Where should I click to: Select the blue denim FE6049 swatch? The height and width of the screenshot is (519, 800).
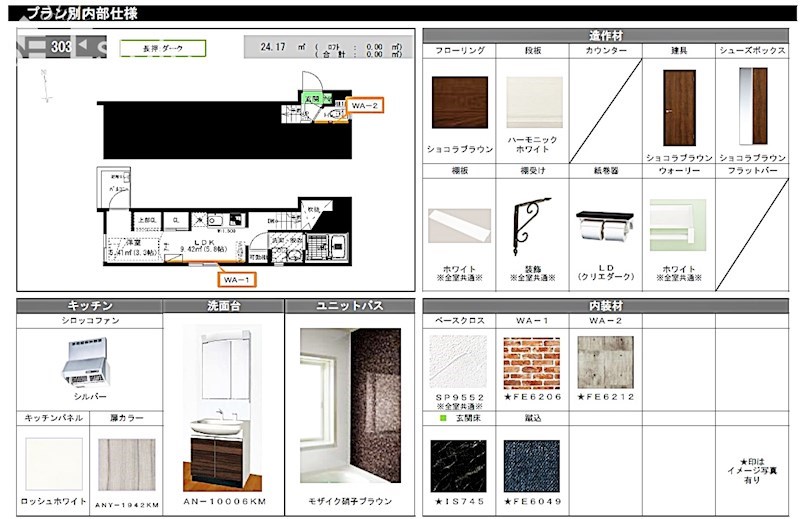pyautogui.click(x=531, y=463)
